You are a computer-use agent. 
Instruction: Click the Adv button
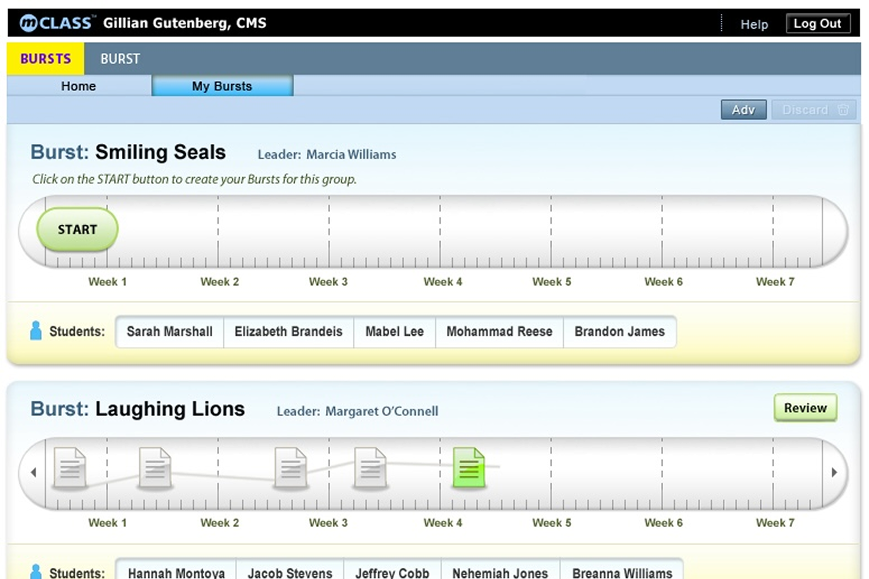(x=743, y=110)
